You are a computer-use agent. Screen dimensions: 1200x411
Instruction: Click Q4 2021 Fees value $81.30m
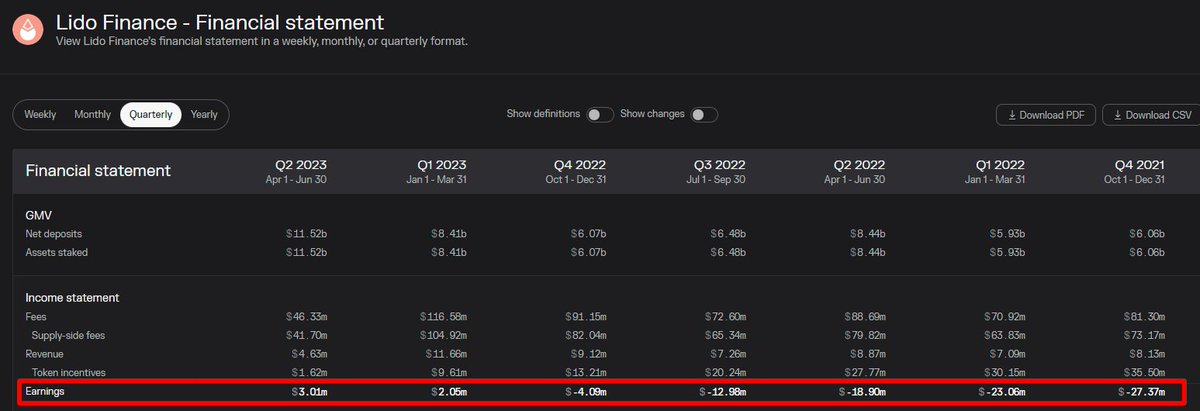point(1145,316)
